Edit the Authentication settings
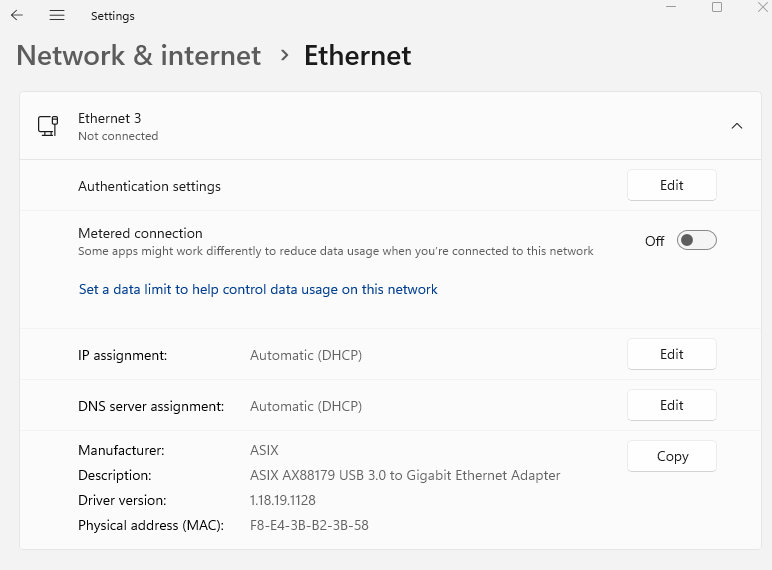Image resolution: width=772 pixels, height=570 pixels. (x=671, y=185)
